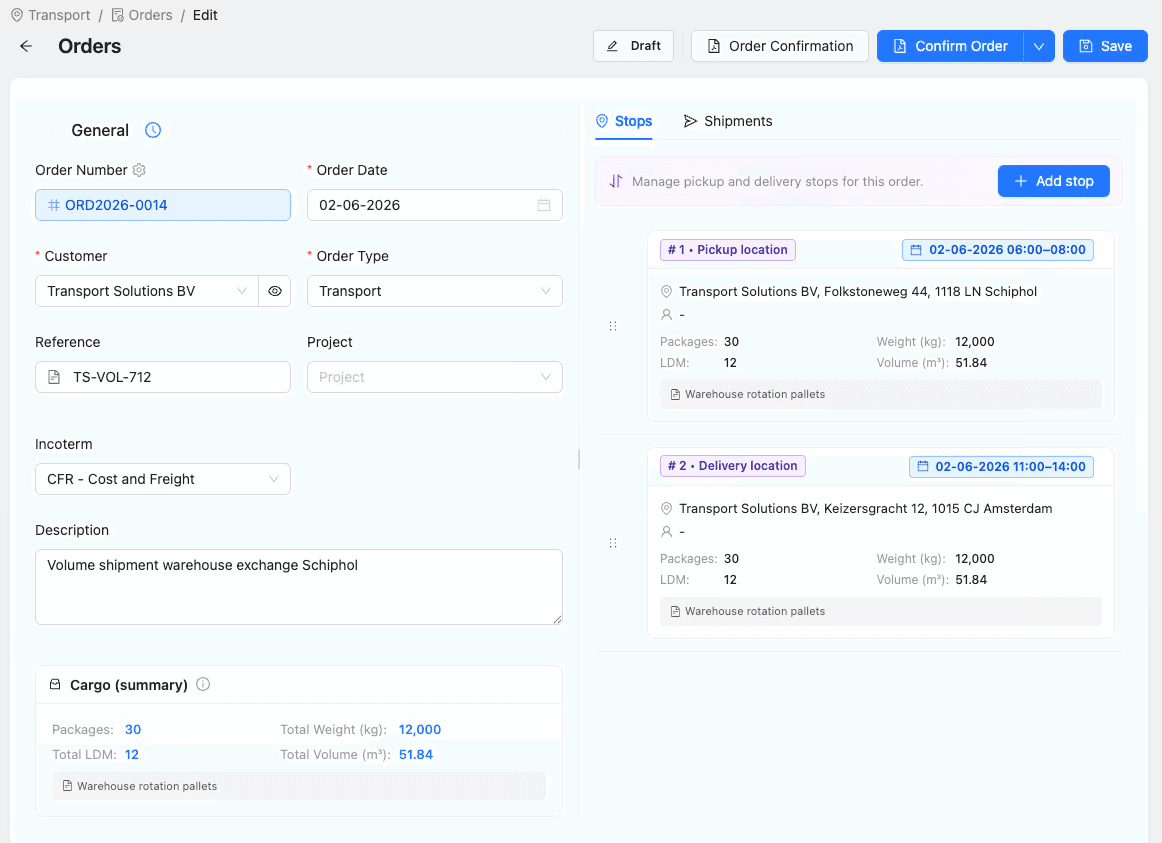The width and height of the screenshot is (1162, 843).
Task: Click note icon in pickup Warehouse rotation pallets
Action: [x=675, y=395]
